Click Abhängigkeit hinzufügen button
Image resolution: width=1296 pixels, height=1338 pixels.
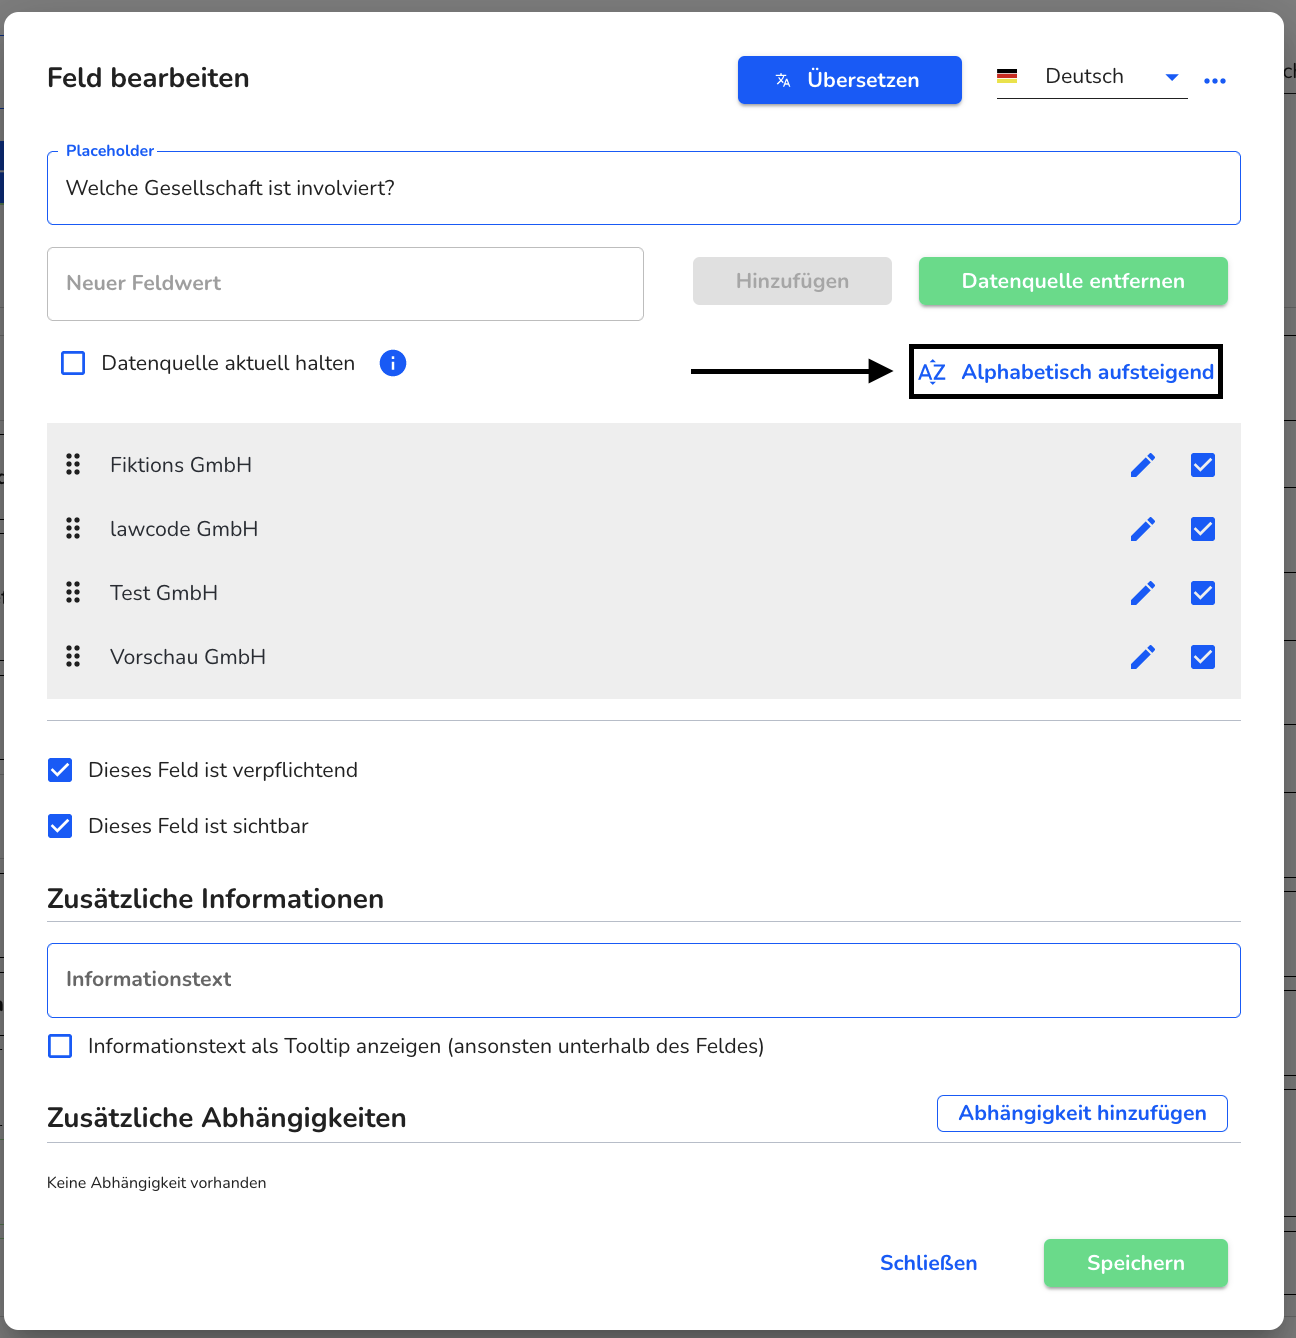click(1082, 1113)
